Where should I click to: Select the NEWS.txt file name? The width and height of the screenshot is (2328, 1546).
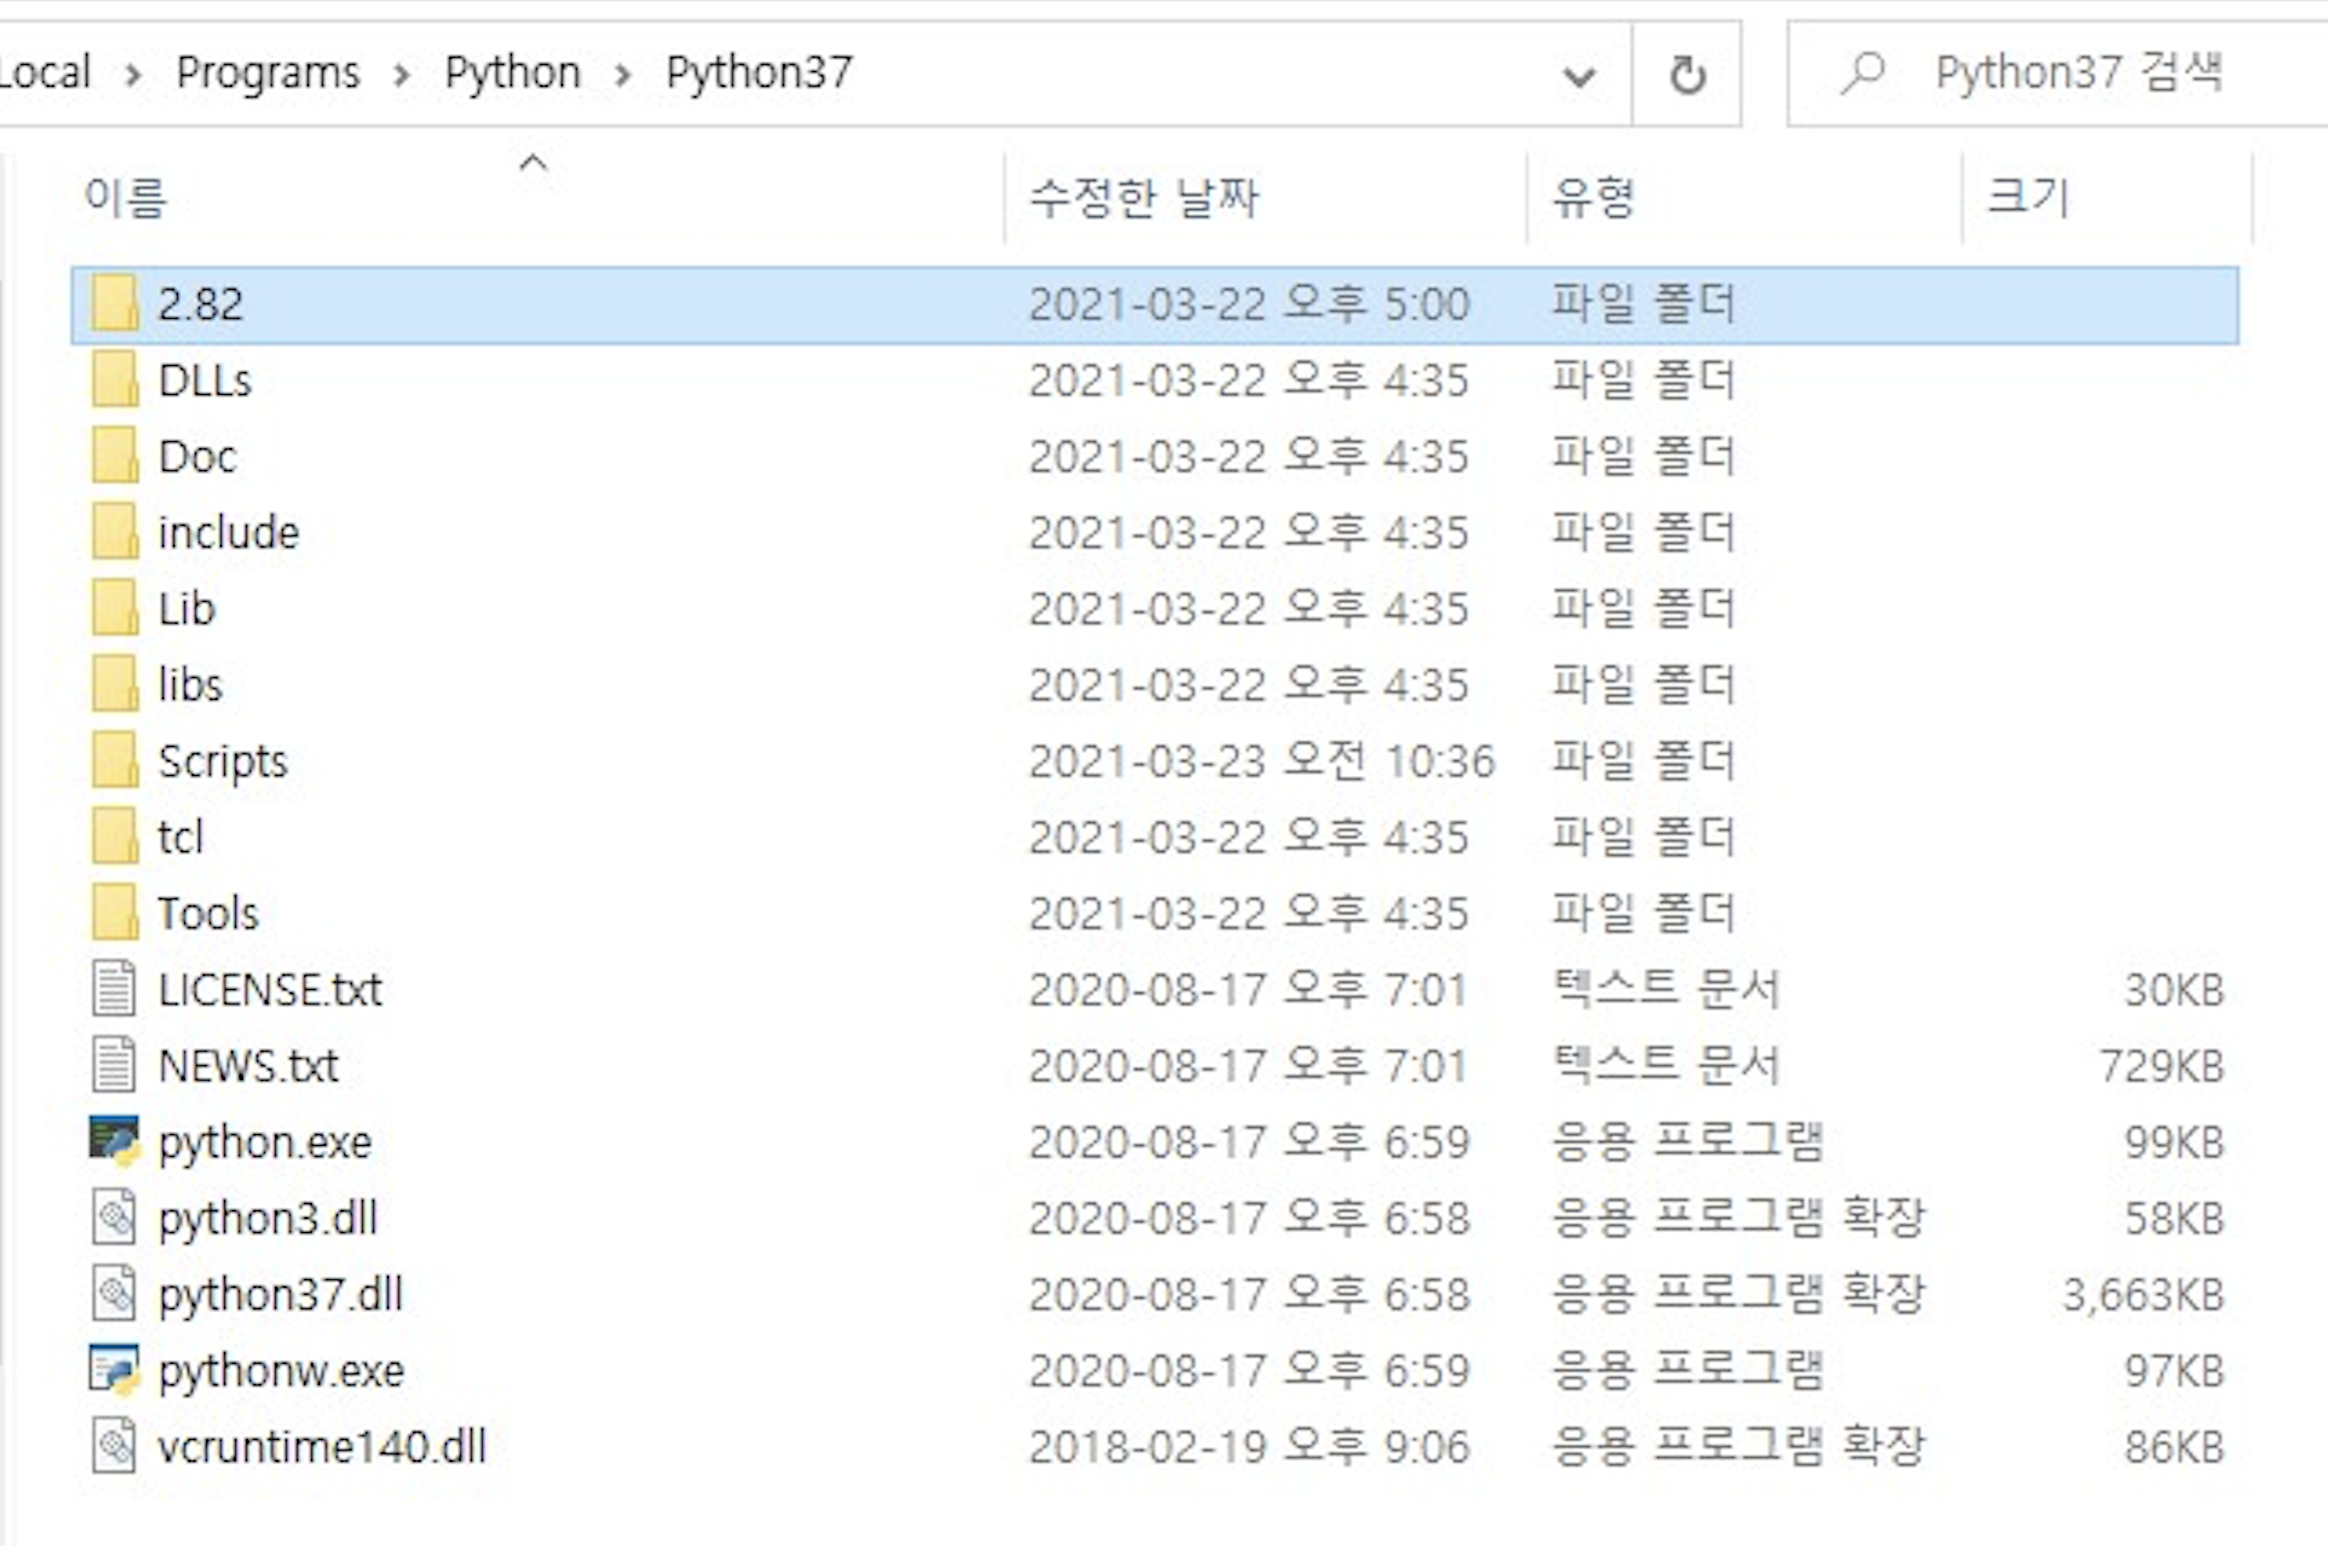click(248, 1066)
